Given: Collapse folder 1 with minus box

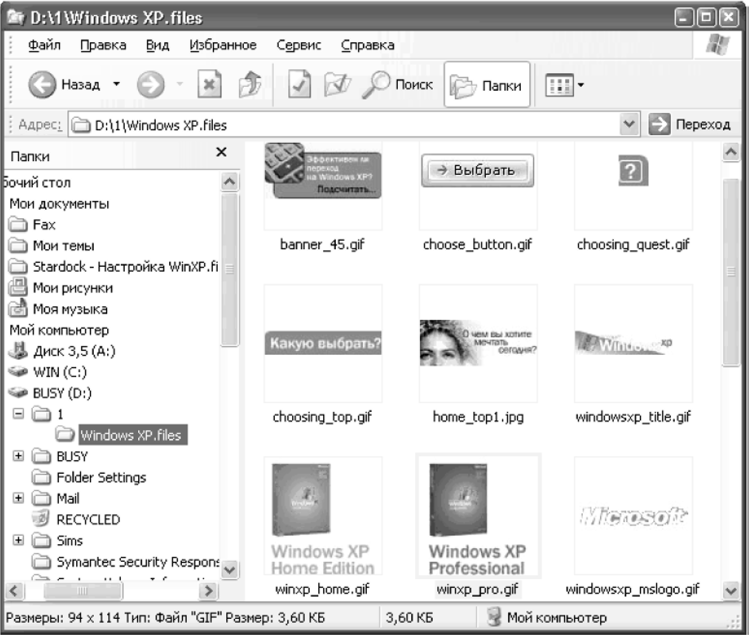Looking at the screenshot, I should coord(18,413).
